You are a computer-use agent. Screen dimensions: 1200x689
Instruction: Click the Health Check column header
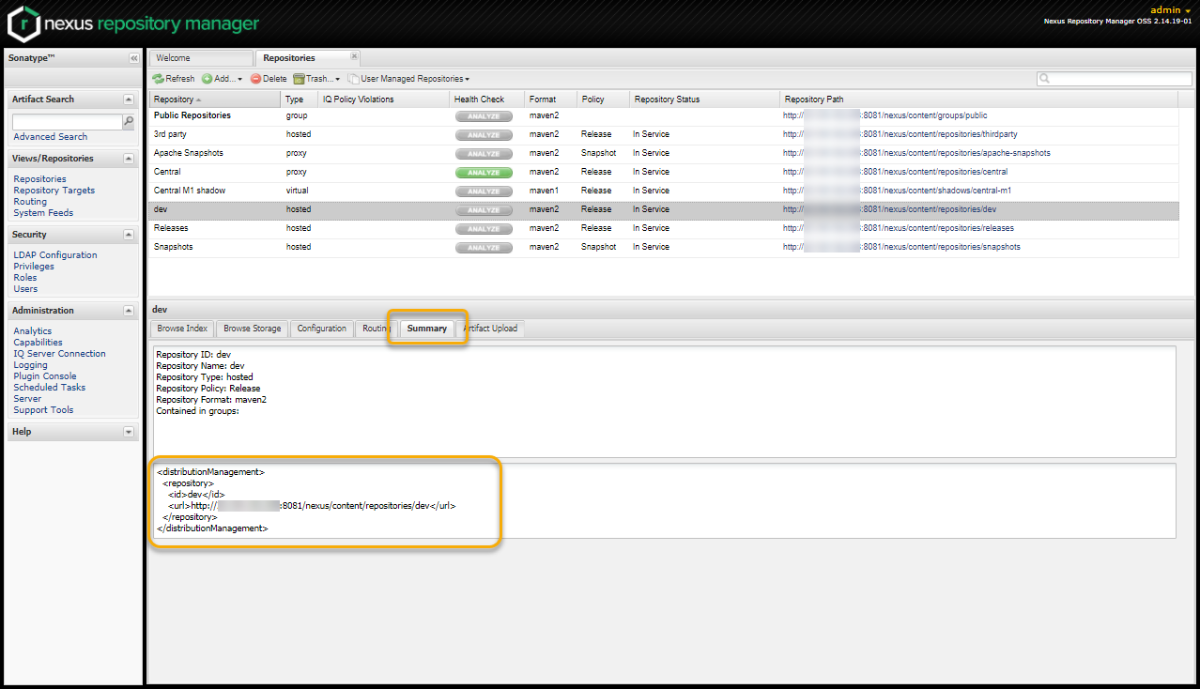[487, 100]
